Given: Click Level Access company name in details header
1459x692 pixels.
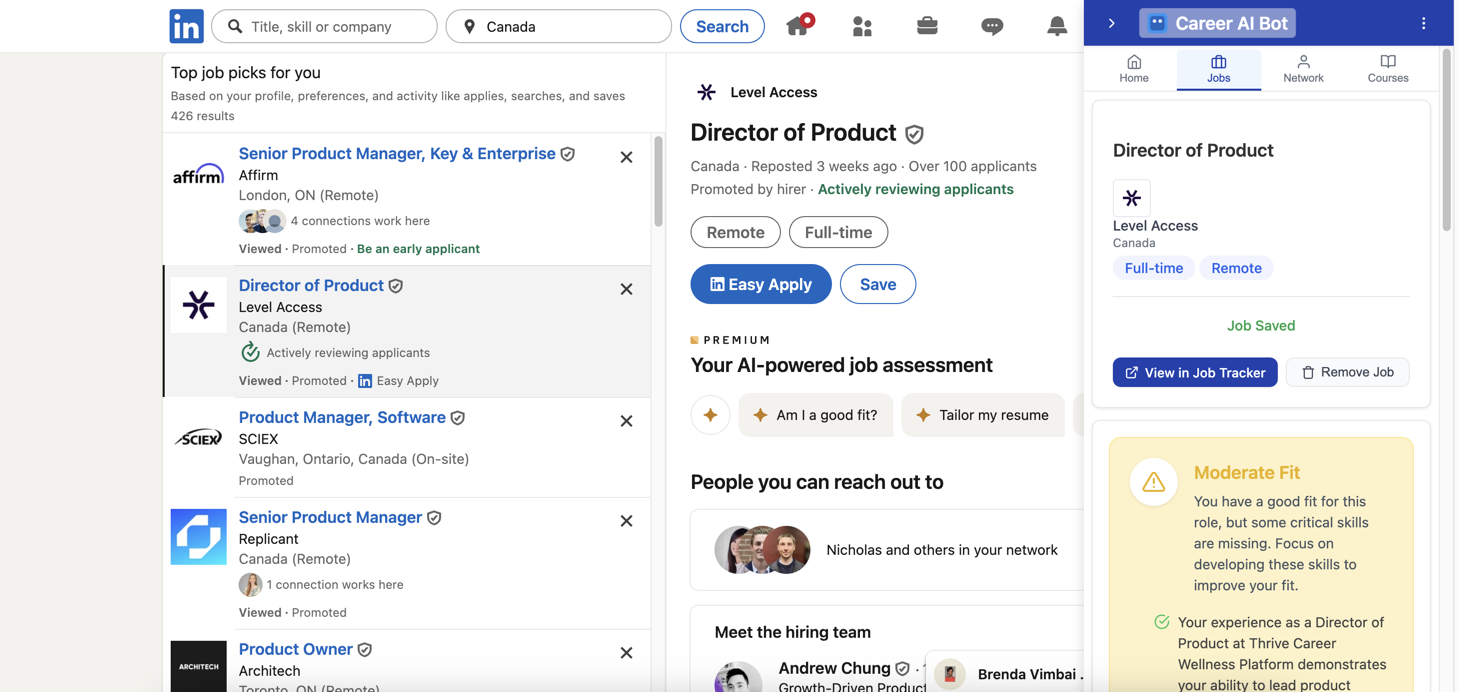Looking at the screenshot, I should pos(773,92).
